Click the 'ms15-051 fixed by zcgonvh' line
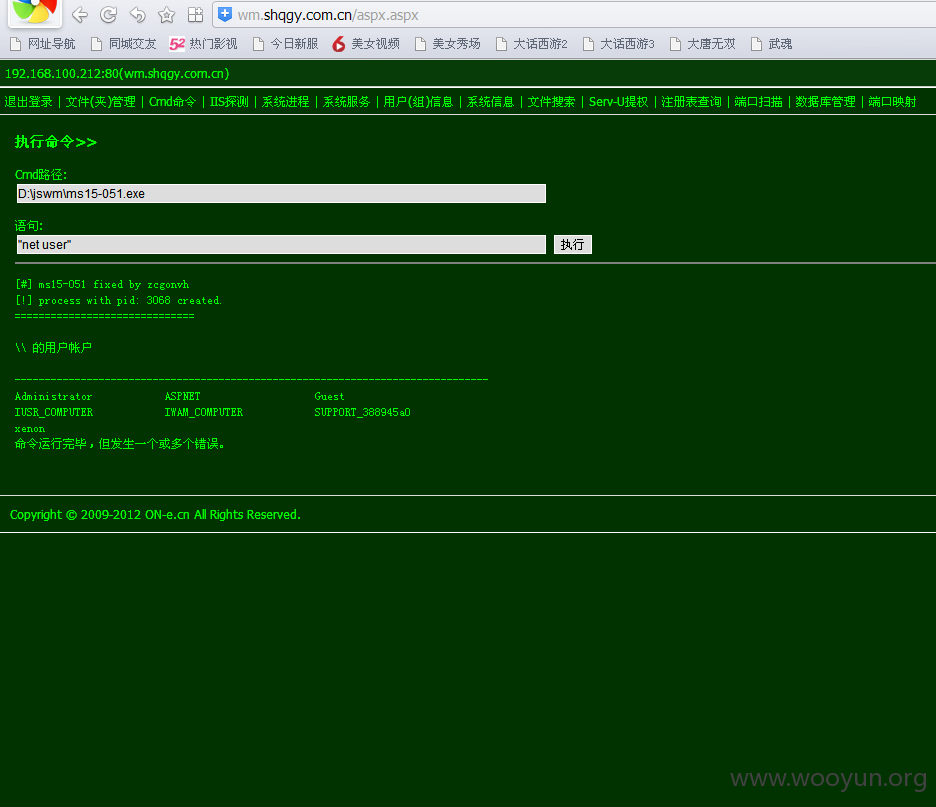 [102, 284]
